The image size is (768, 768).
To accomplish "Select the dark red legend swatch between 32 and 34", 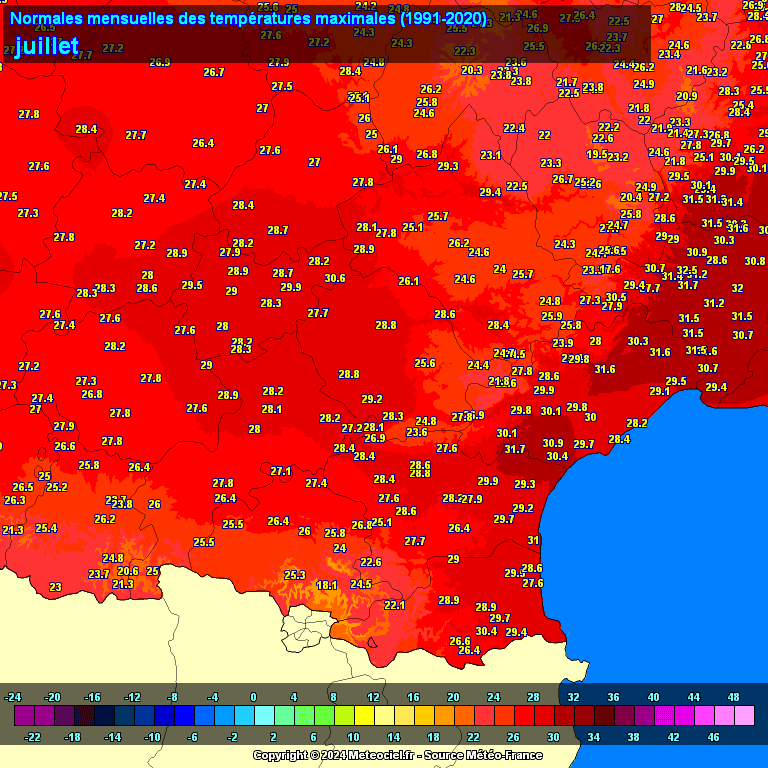I will tap(584, 716).
